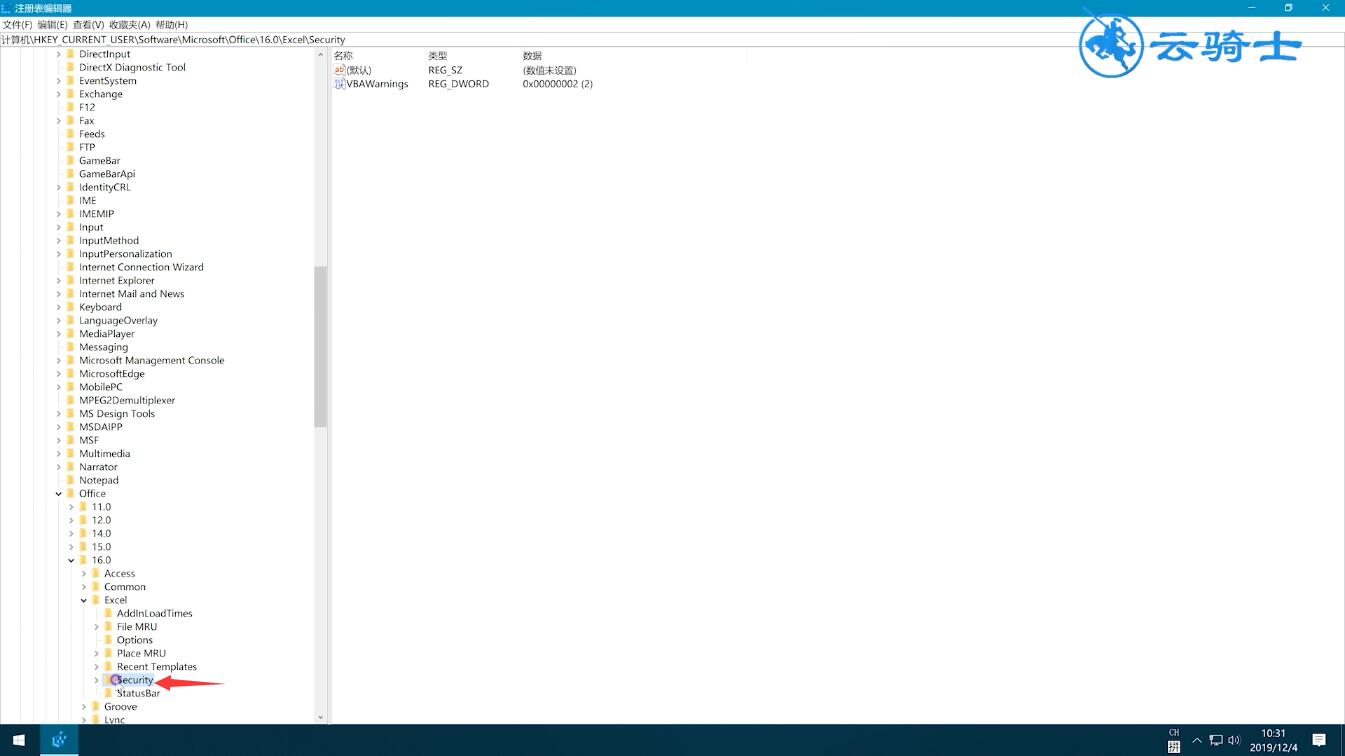The image size is (1345, 756).
Task: Click the tree scrollbar down arrow
Action: pyautogui.click(x=320, y=717)
